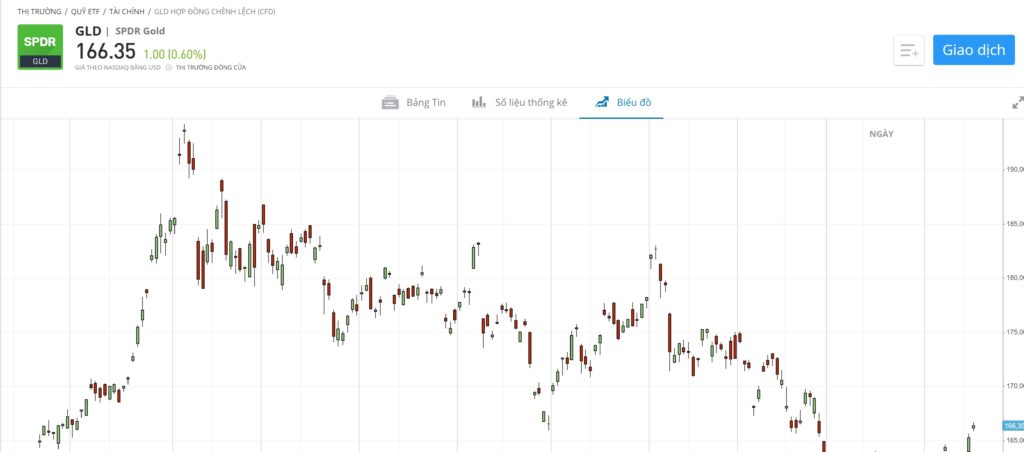Viewport: 1024px width, 452px height.
Task: Click the large 166.35 price heading
Action: pyautogui.click(x=105, y=51)
